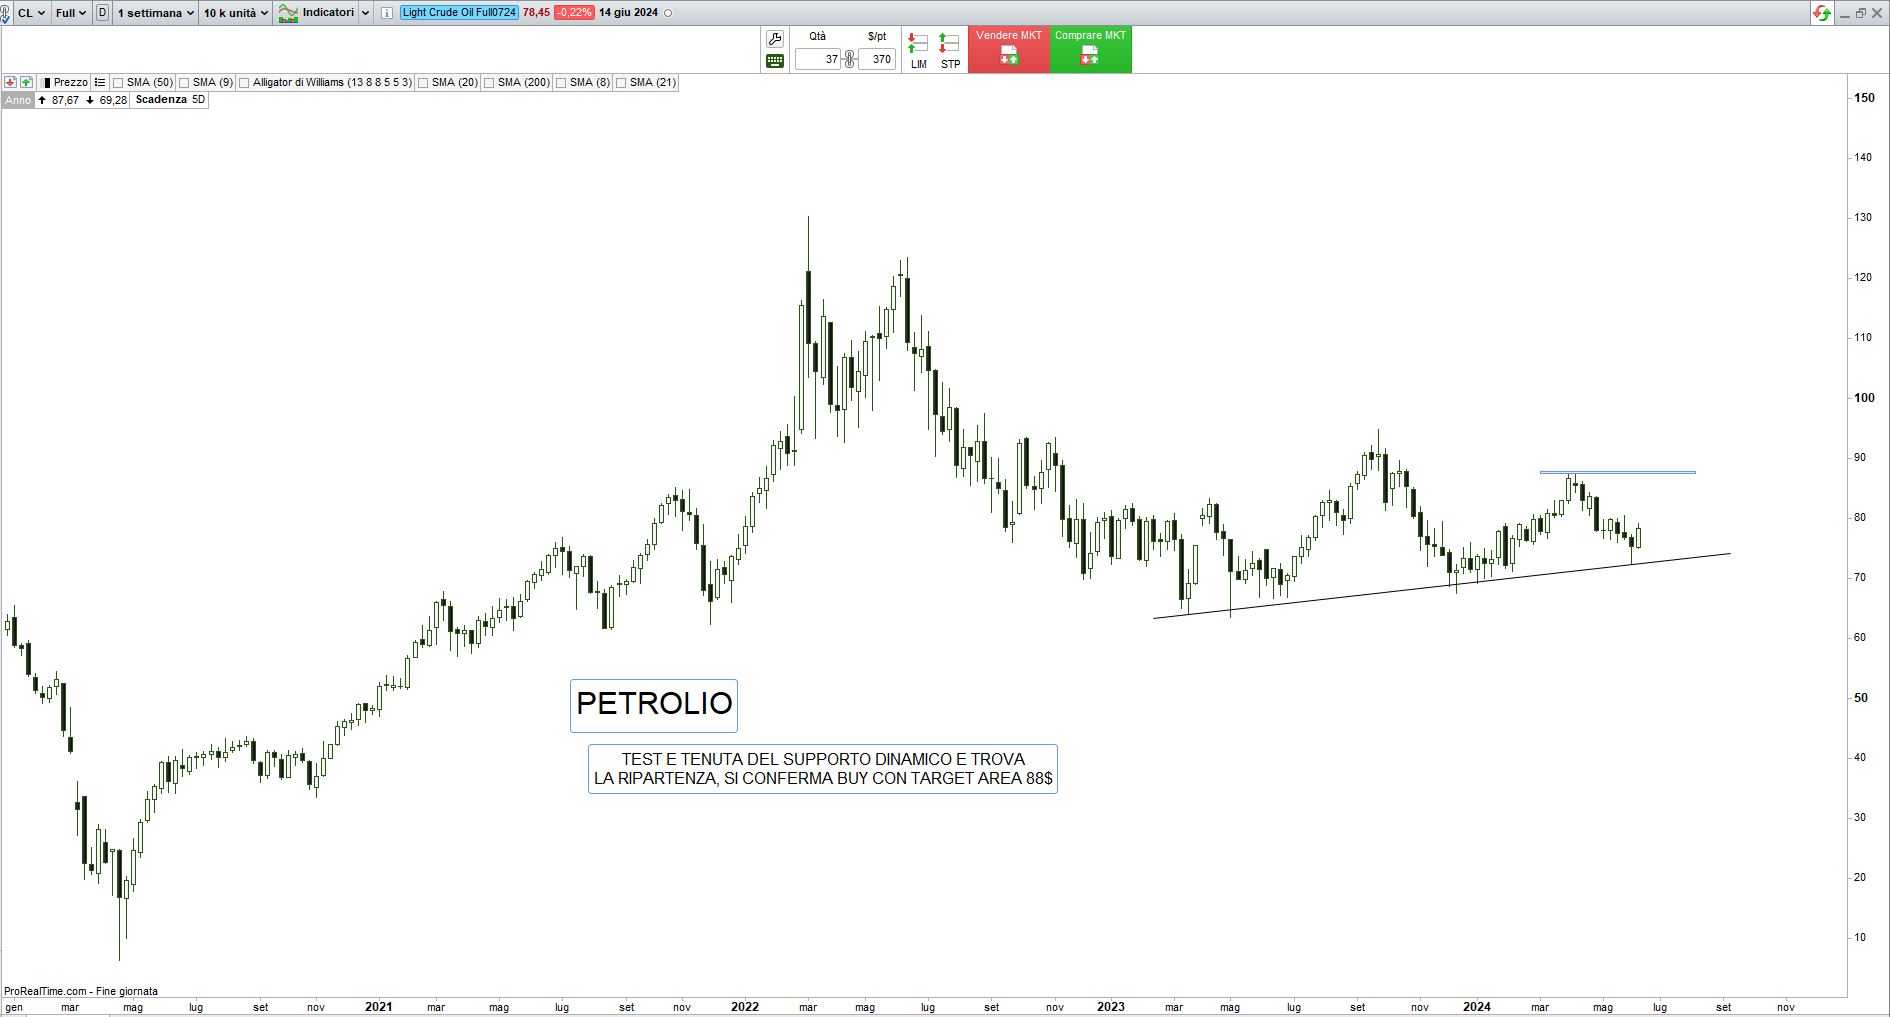The width and height of the screenshot is (1890, 1017).
Task: Open the Indicatori indicators icon
Action: [288, 13]
